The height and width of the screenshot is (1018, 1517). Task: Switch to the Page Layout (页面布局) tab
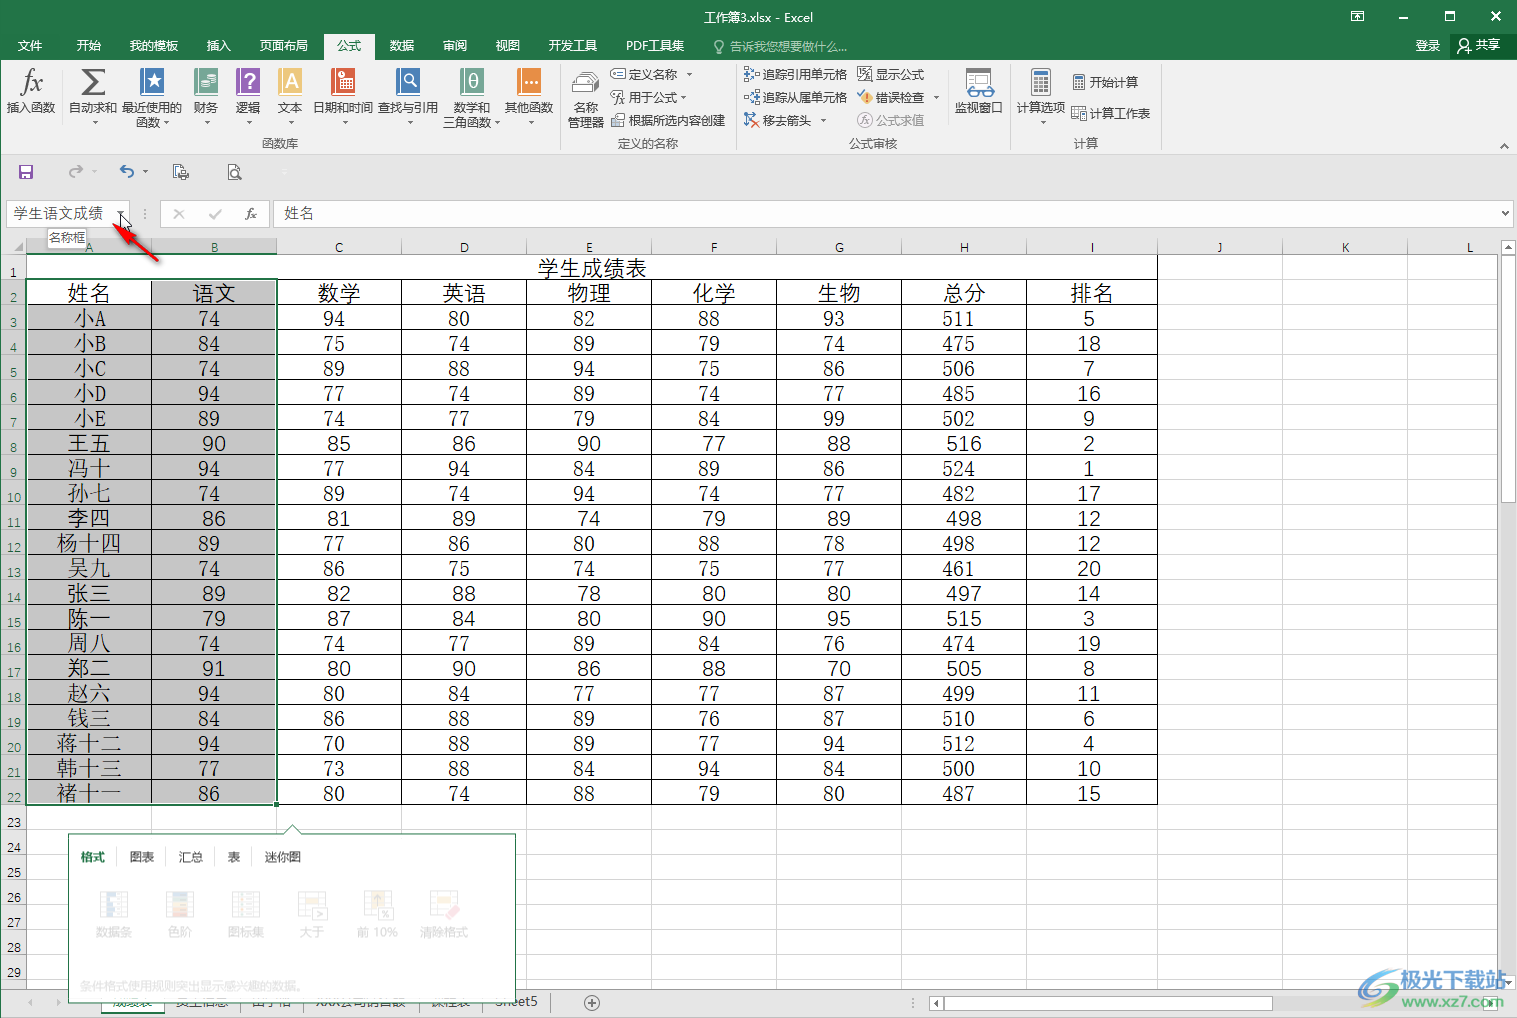(284, 46)
